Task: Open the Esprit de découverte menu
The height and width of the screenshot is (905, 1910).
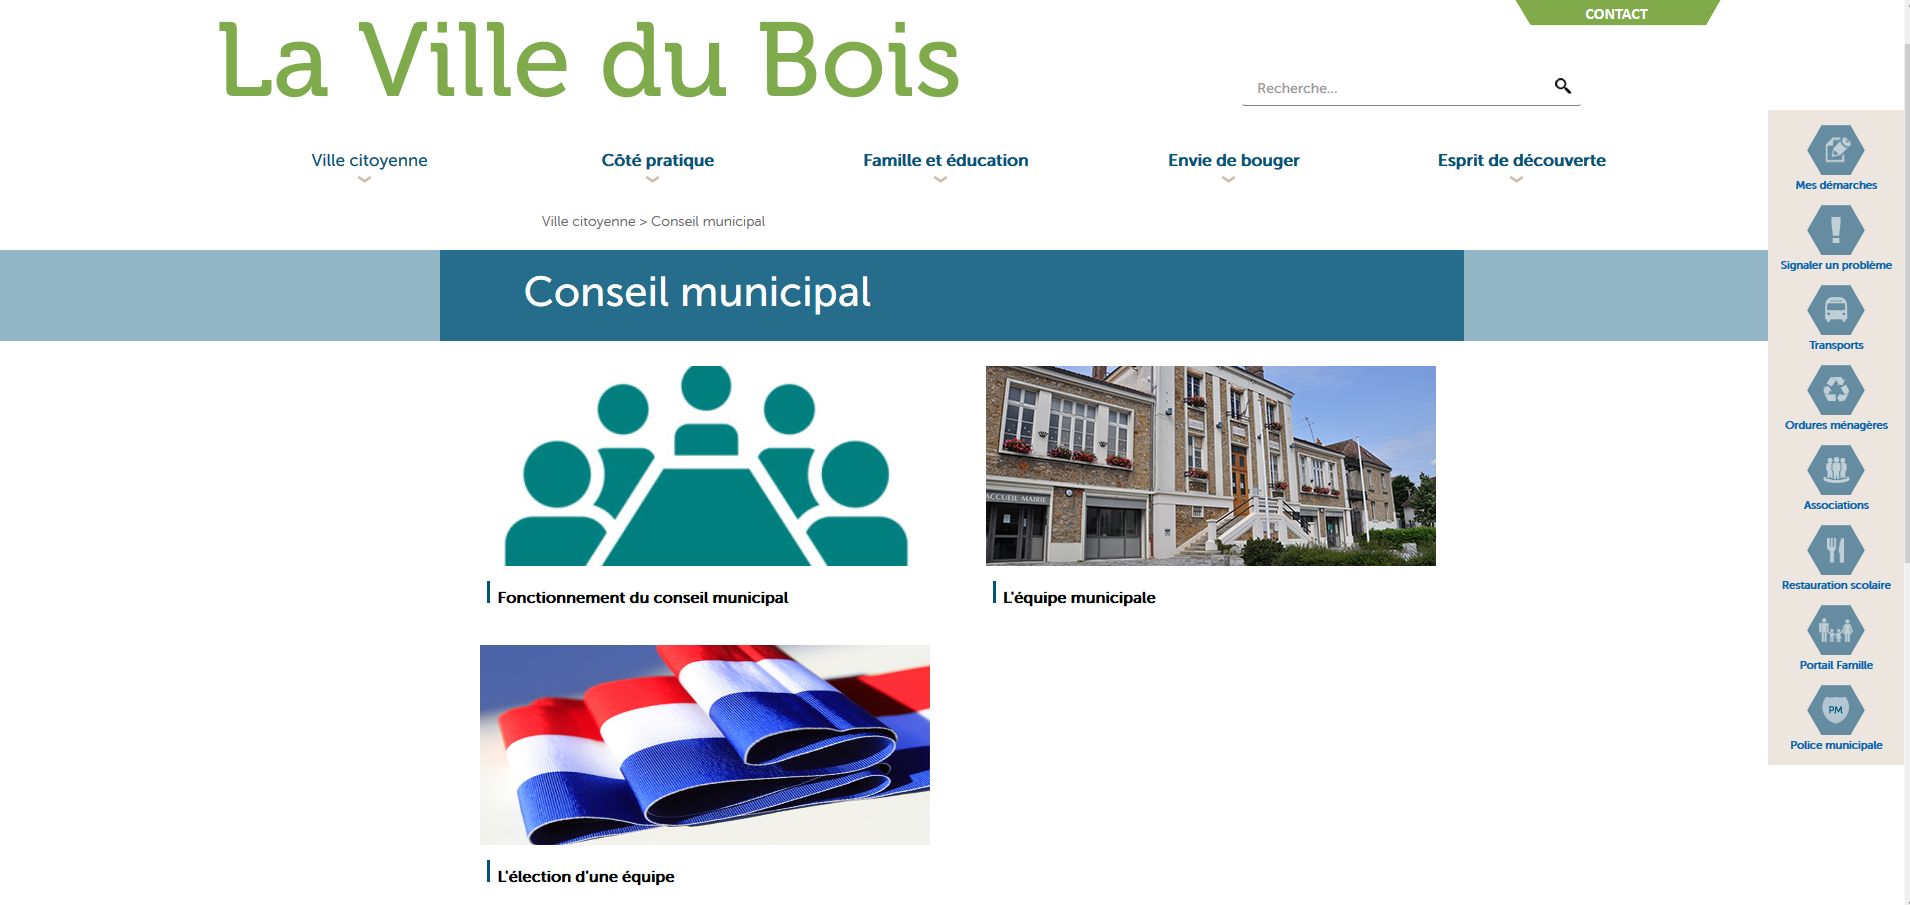Action: point(1521,160)
